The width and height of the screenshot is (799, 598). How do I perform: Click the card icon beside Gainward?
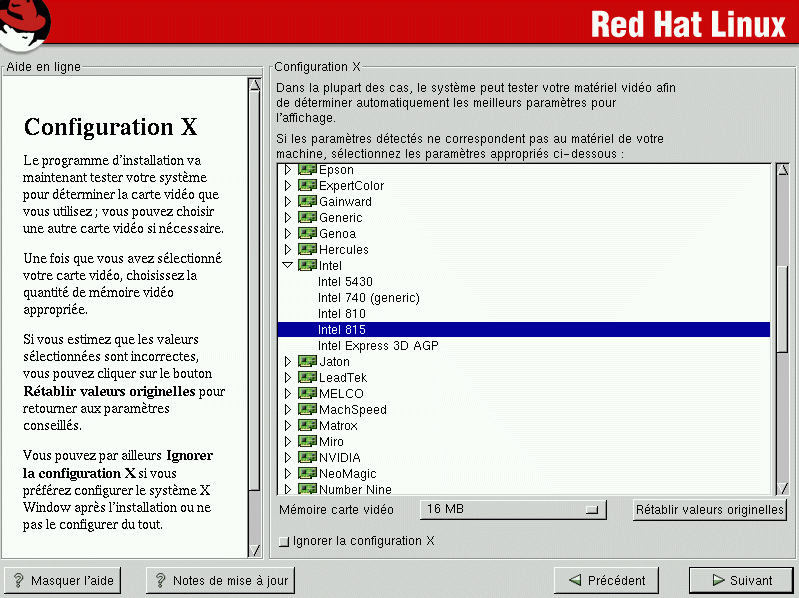pos(307,202)
